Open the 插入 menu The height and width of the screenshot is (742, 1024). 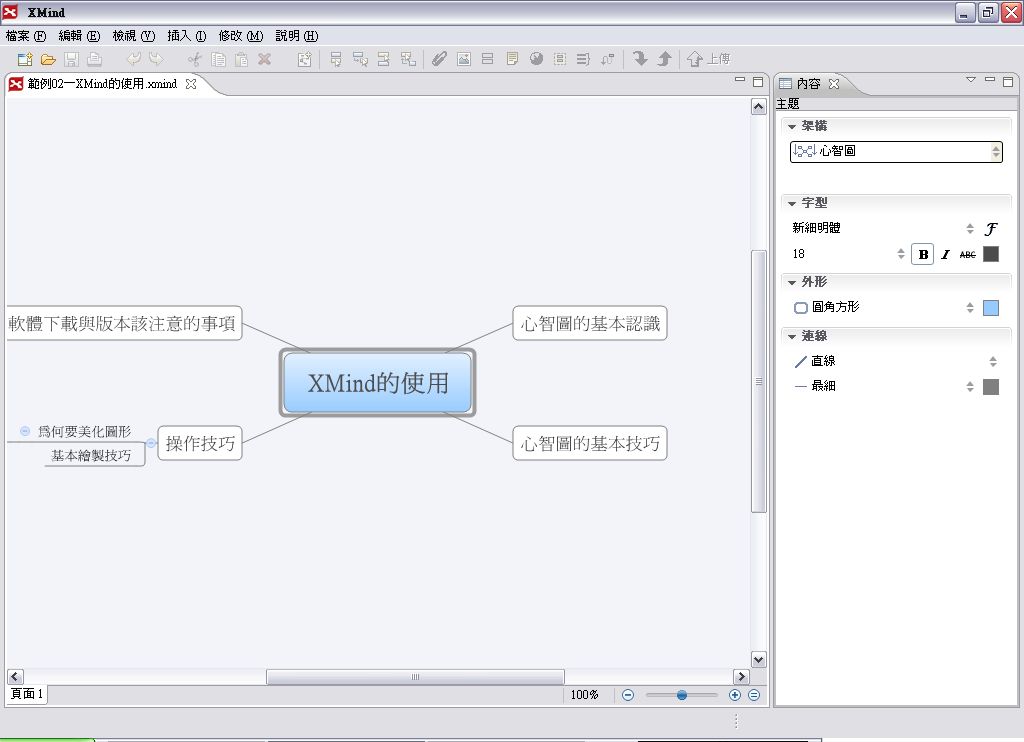click(x=187, y=36)
